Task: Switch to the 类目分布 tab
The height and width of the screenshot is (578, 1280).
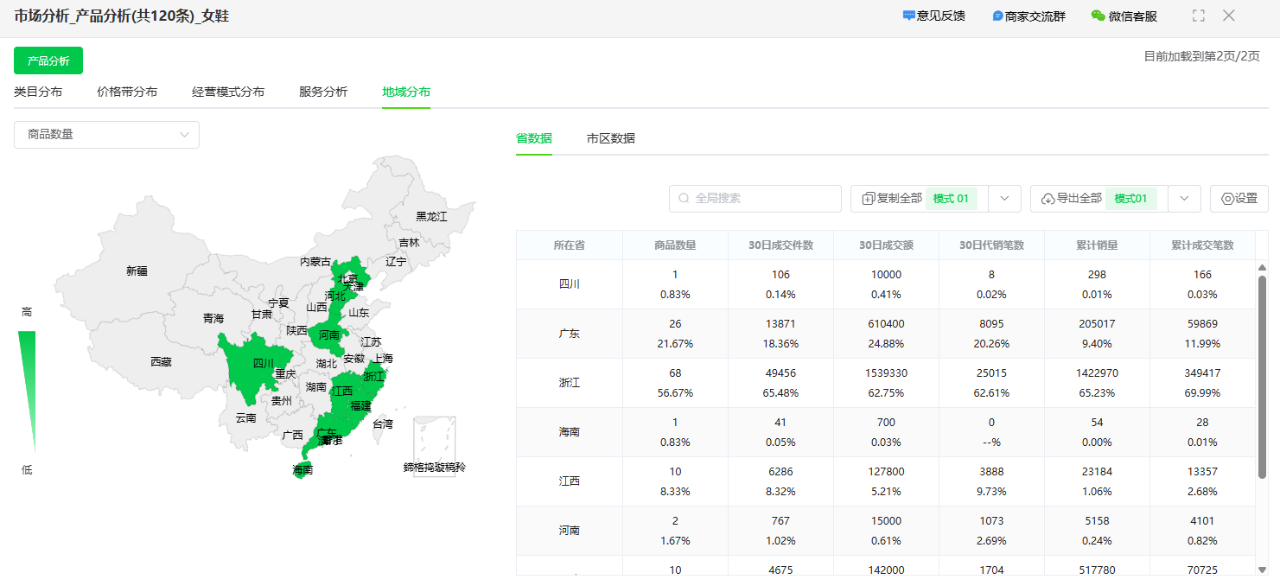Action: coord(38,92)
